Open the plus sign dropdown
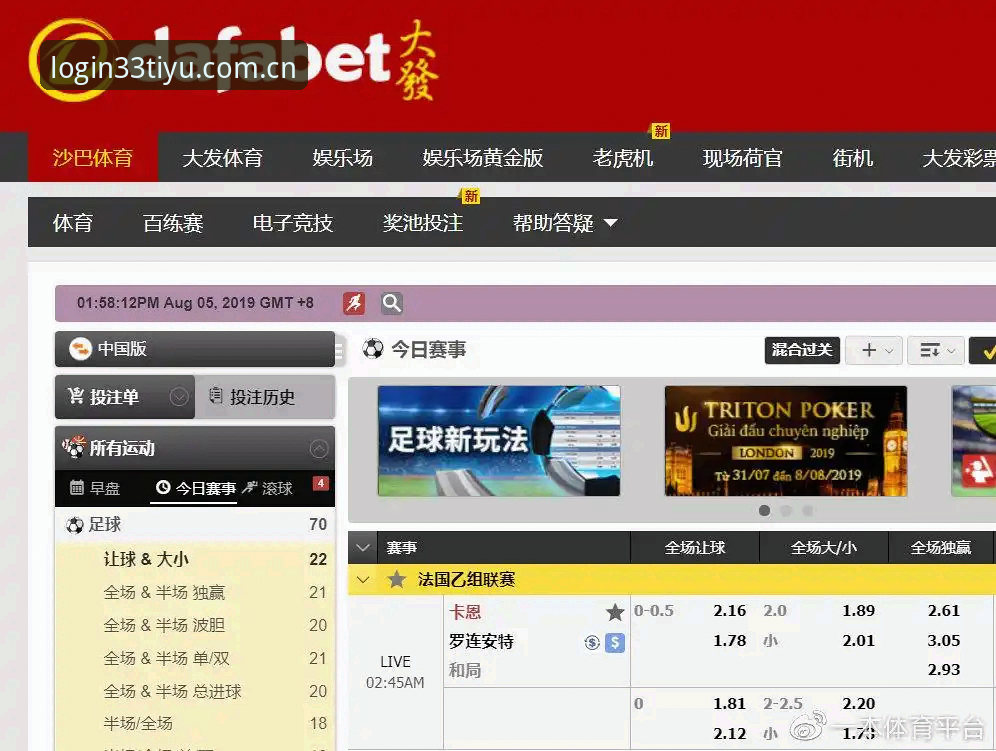 [874, 351]
